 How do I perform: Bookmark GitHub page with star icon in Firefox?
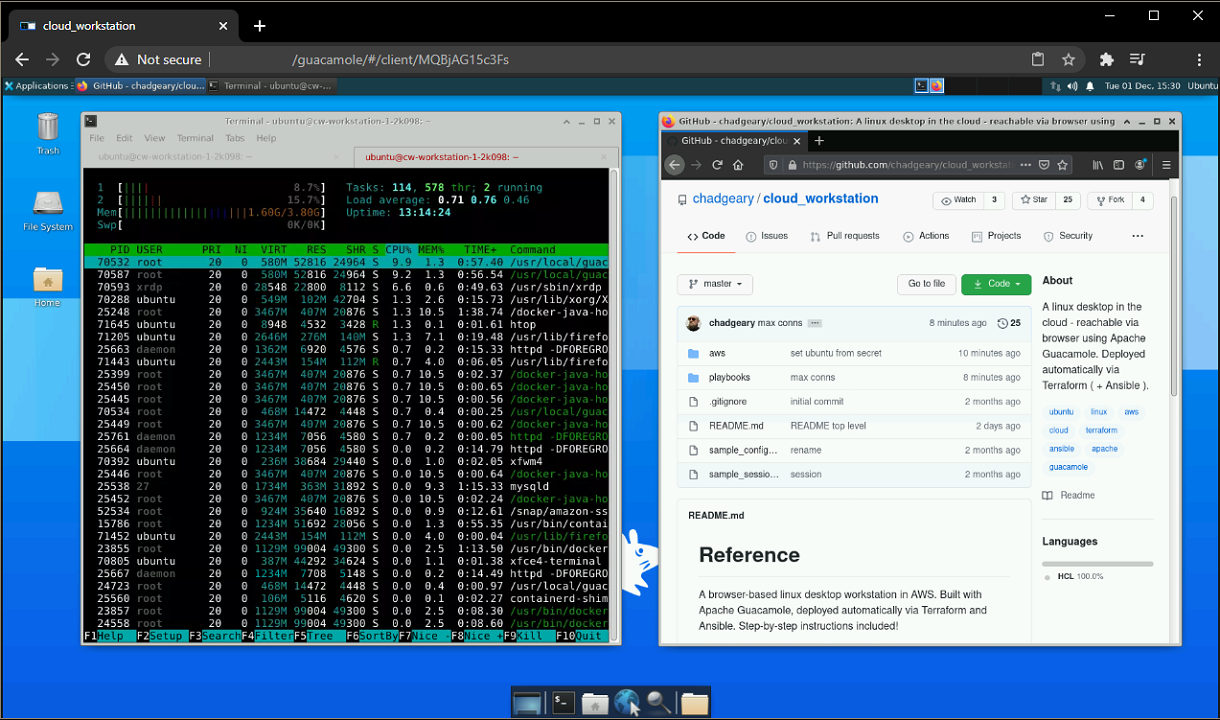click(1062, 165)
